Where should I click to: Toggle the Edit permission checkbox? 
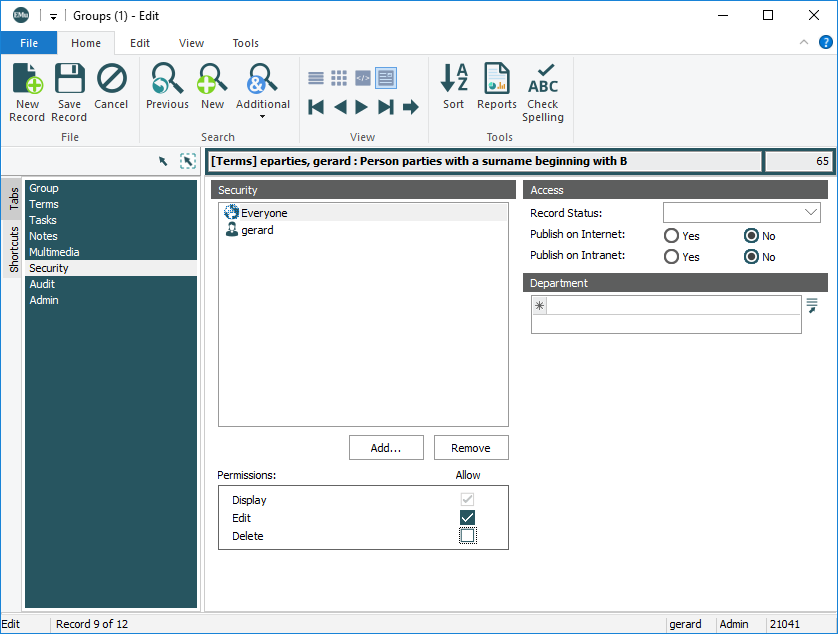click(x=467, y=518)
